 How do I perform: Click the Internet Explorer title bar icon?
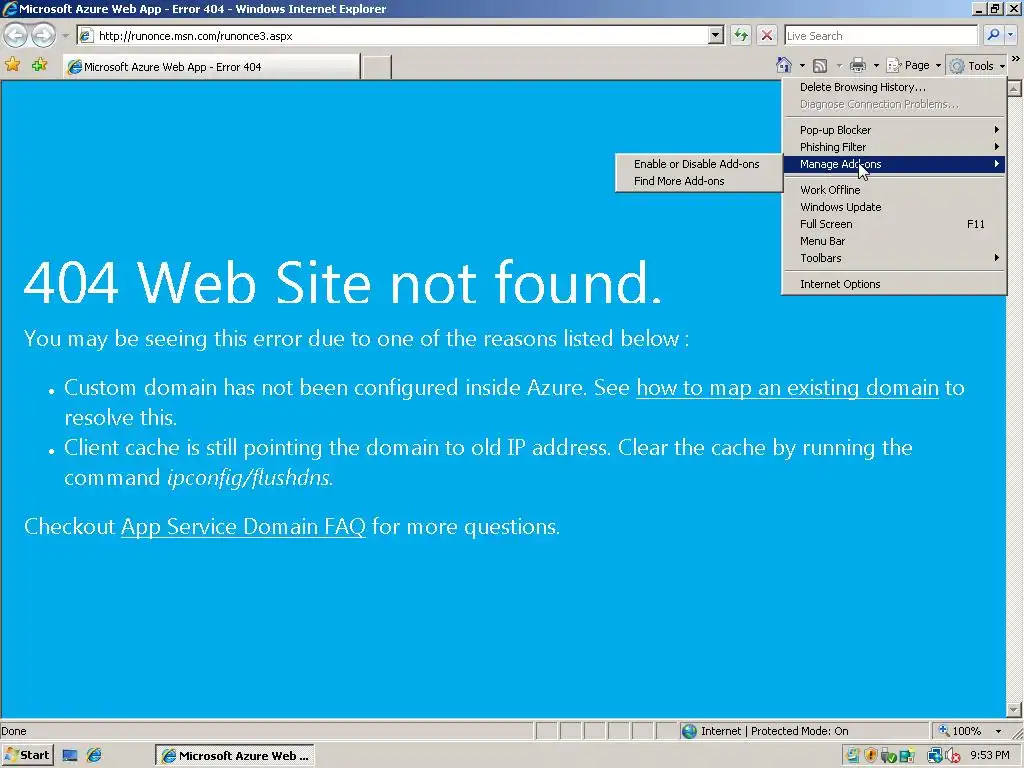coord(10,8)
